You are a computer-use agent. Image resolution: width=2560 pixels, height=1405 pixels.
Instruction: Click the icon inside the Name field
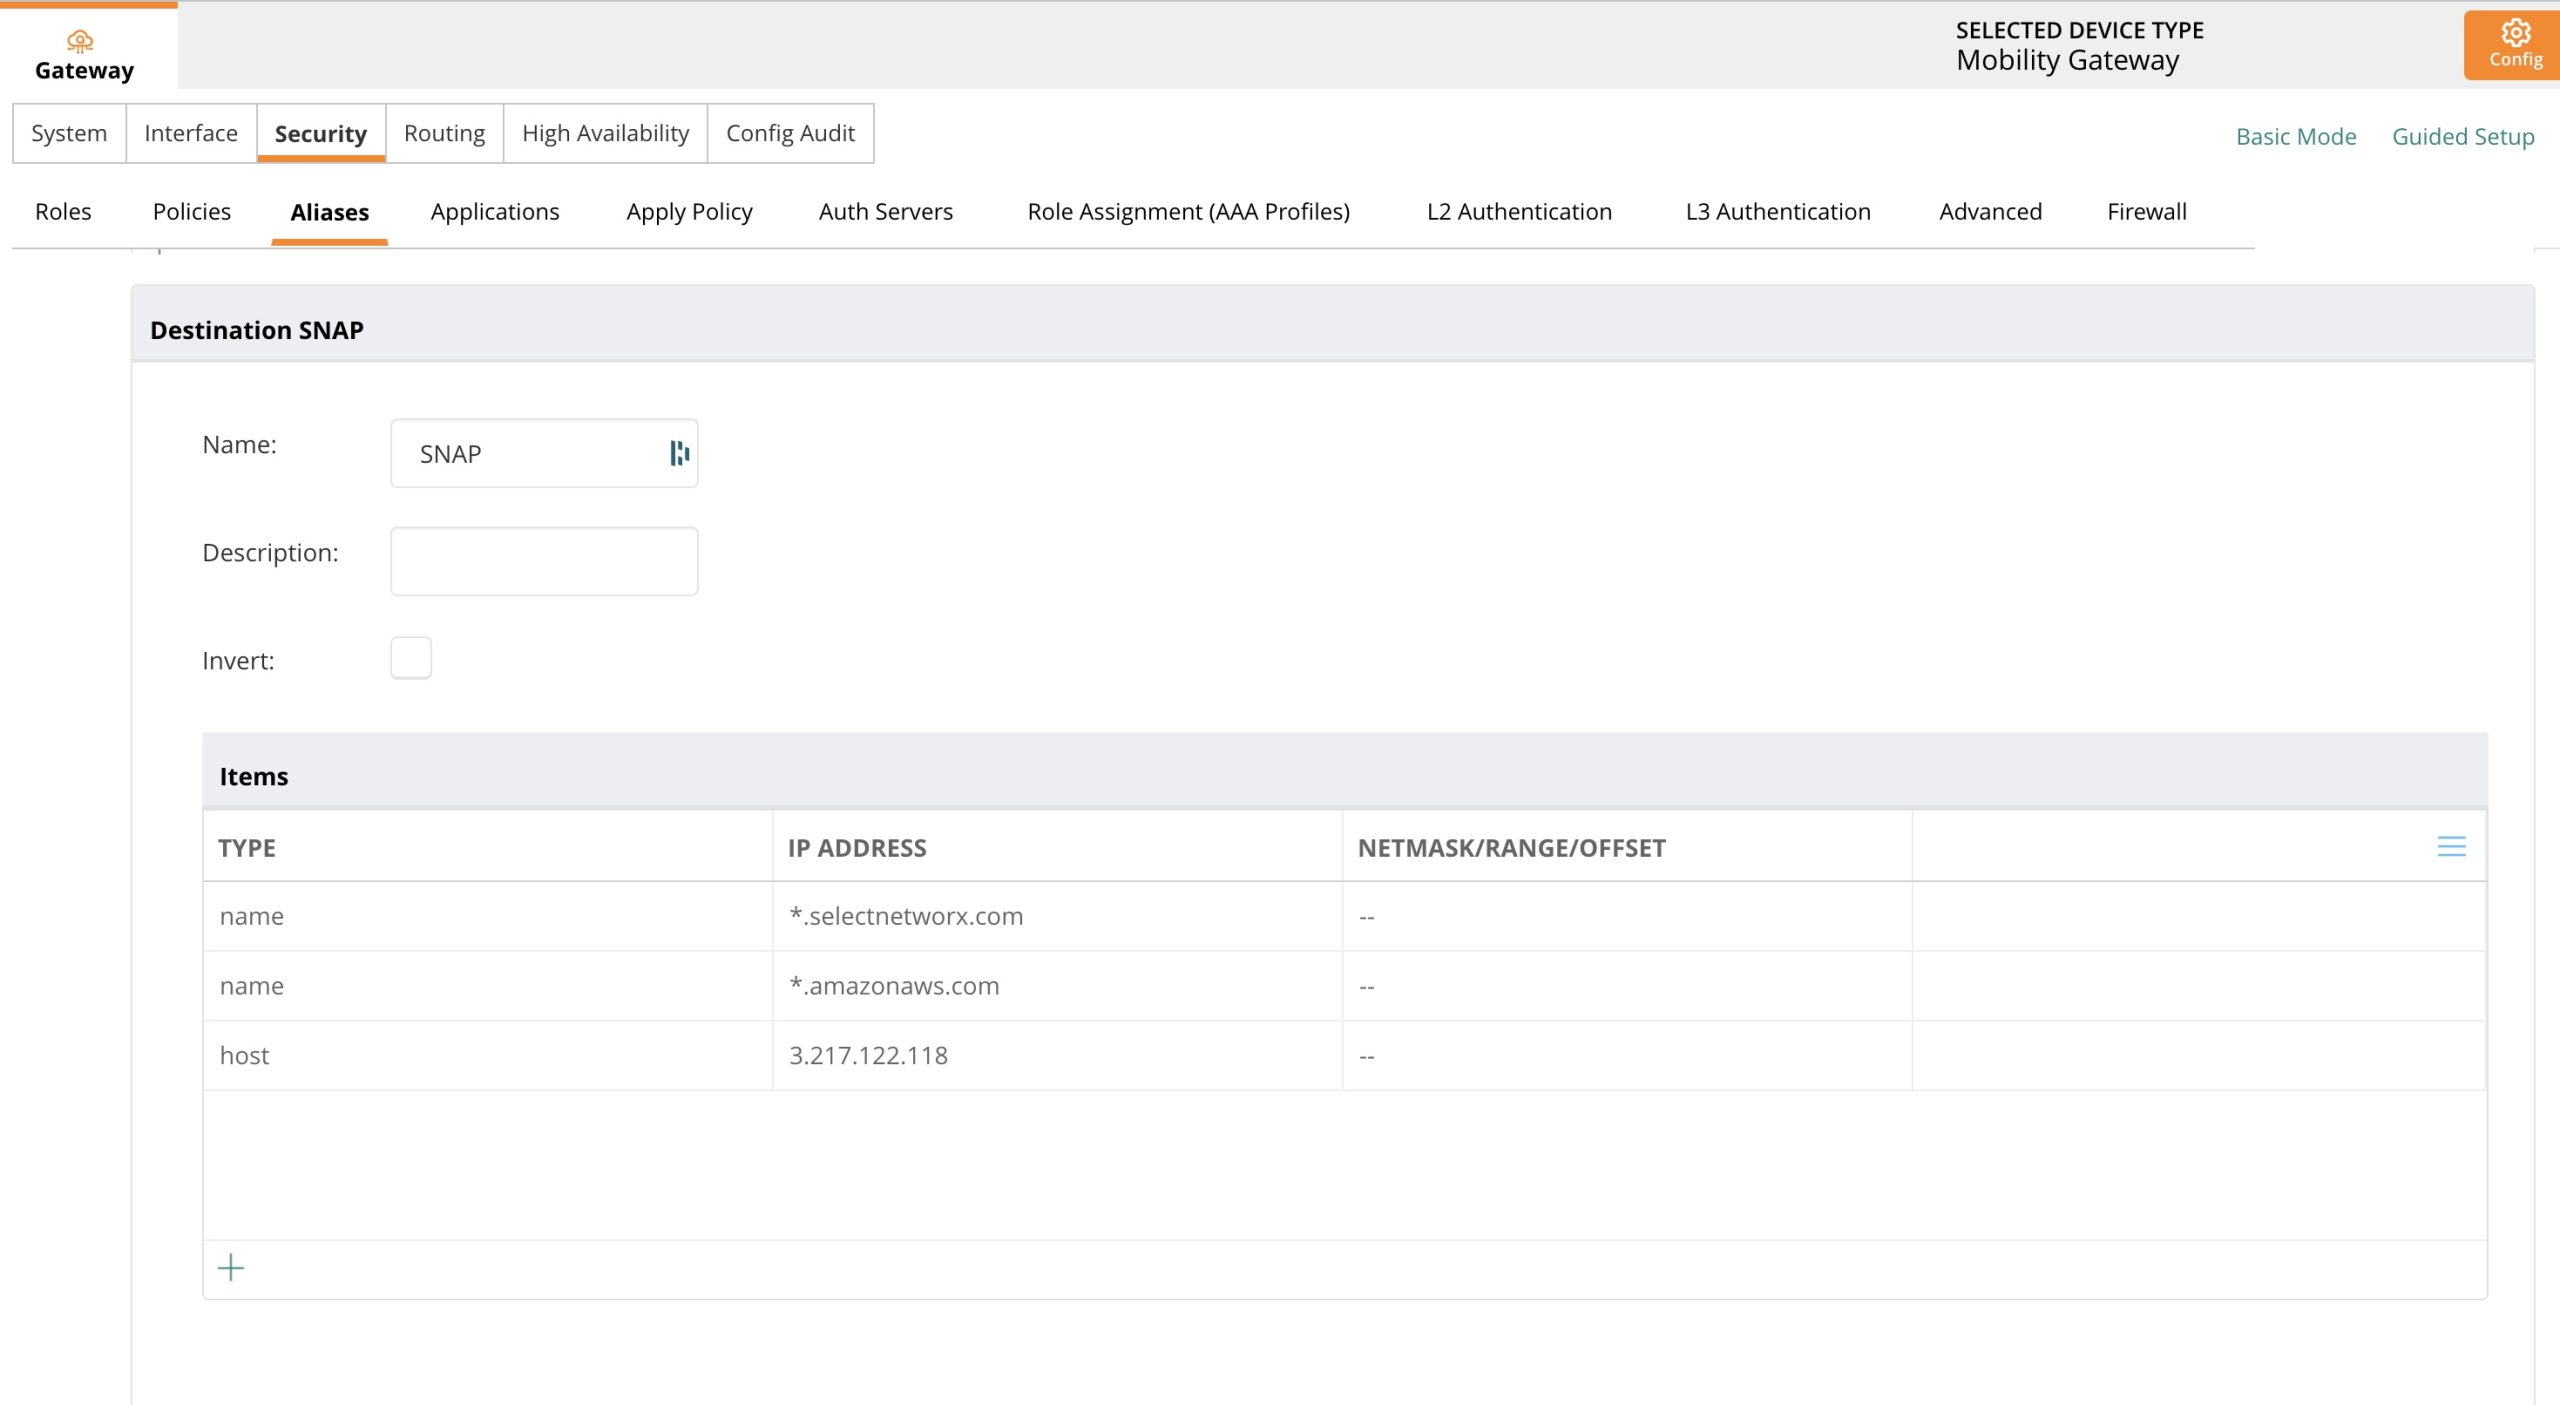click(x=679, y=454)
